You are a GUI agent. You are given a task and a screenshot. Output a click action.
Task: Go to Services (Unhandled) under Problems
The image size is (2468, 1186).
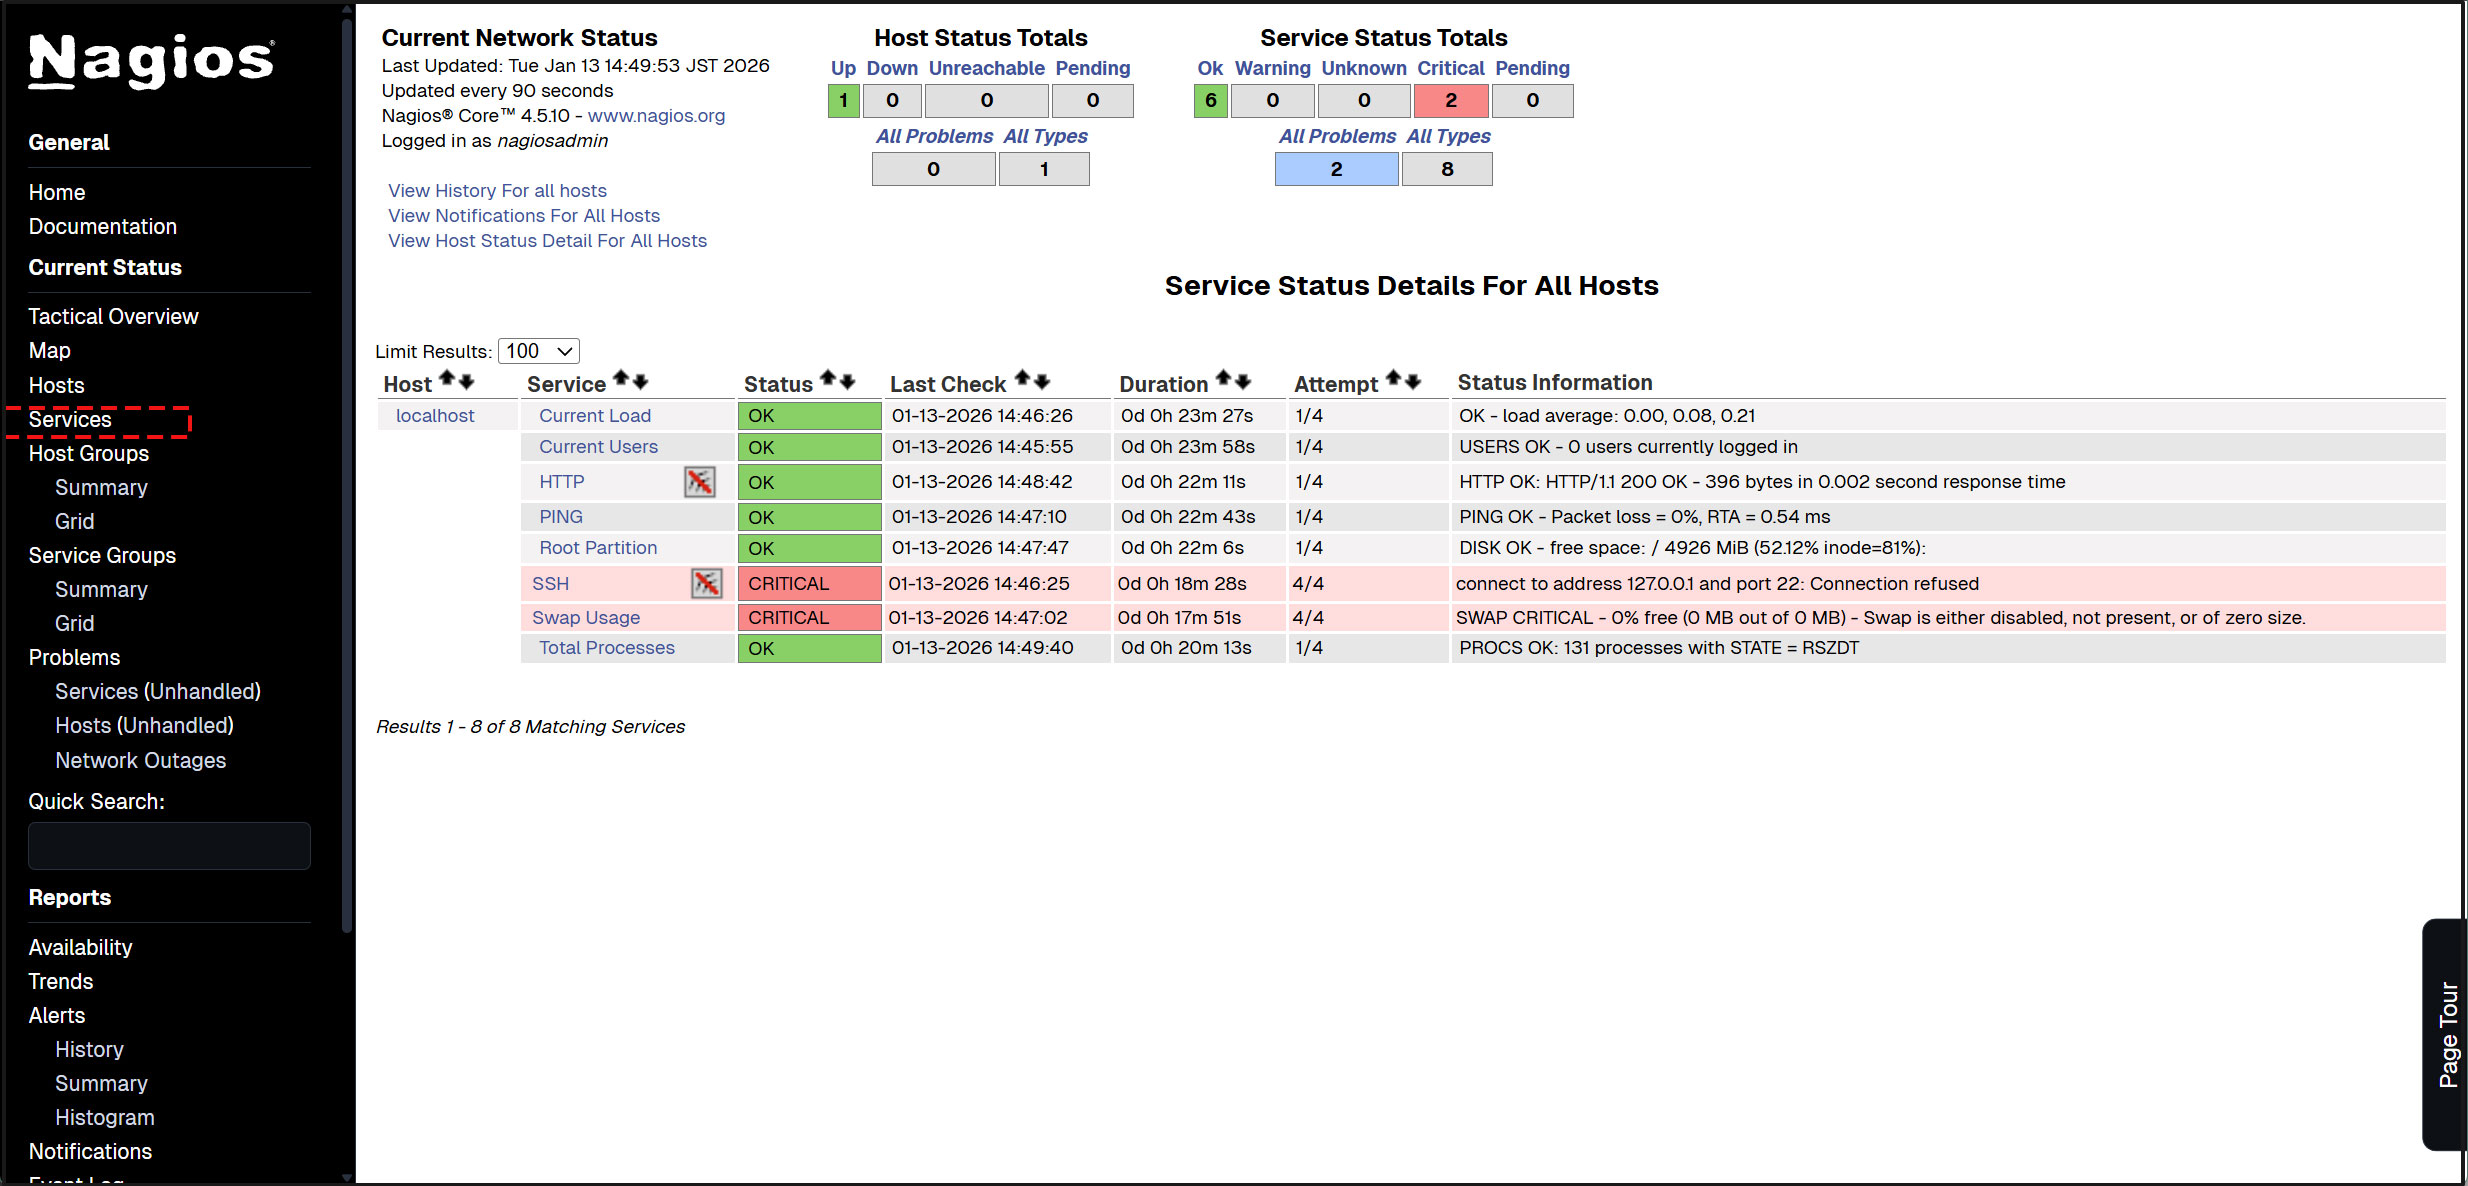tap(157, 691)
